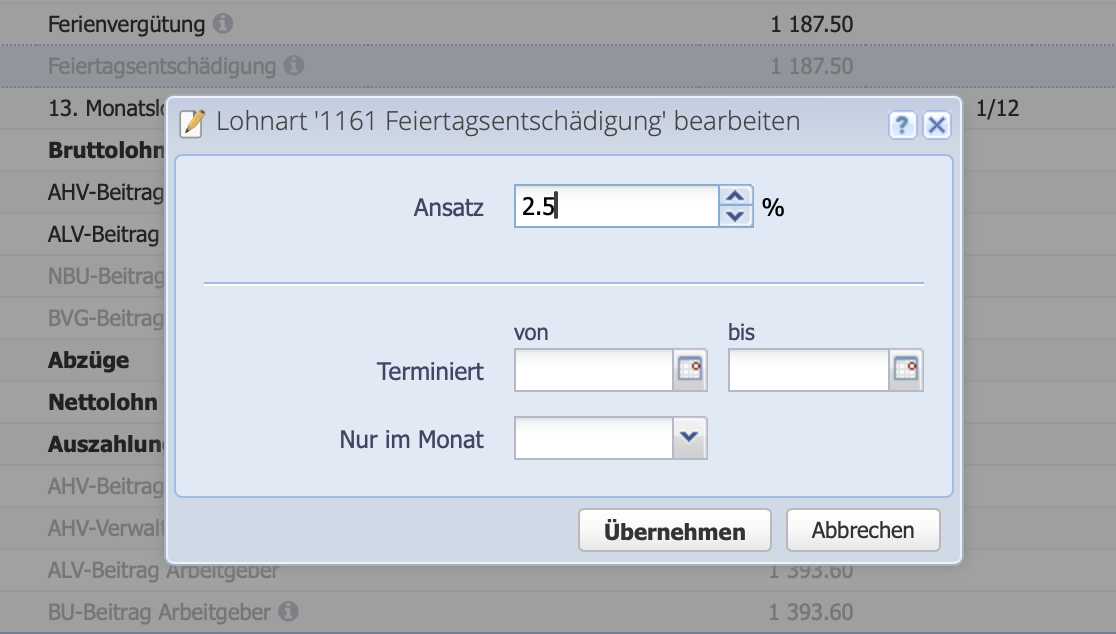Open help with the question mark icon
This screenshot has width=1116, height=634.
(x=902, y=124)
